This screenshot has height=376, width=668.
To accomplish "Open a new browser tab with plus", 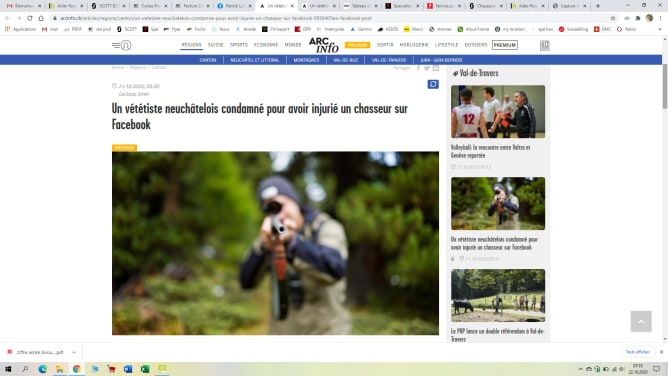I will 598,6.
